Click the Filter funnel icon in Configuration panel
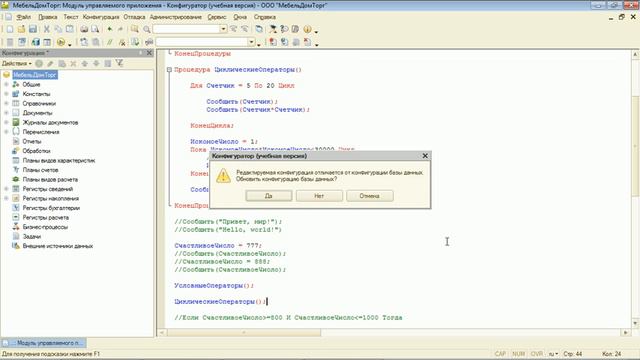 click(x=119, y=64)
